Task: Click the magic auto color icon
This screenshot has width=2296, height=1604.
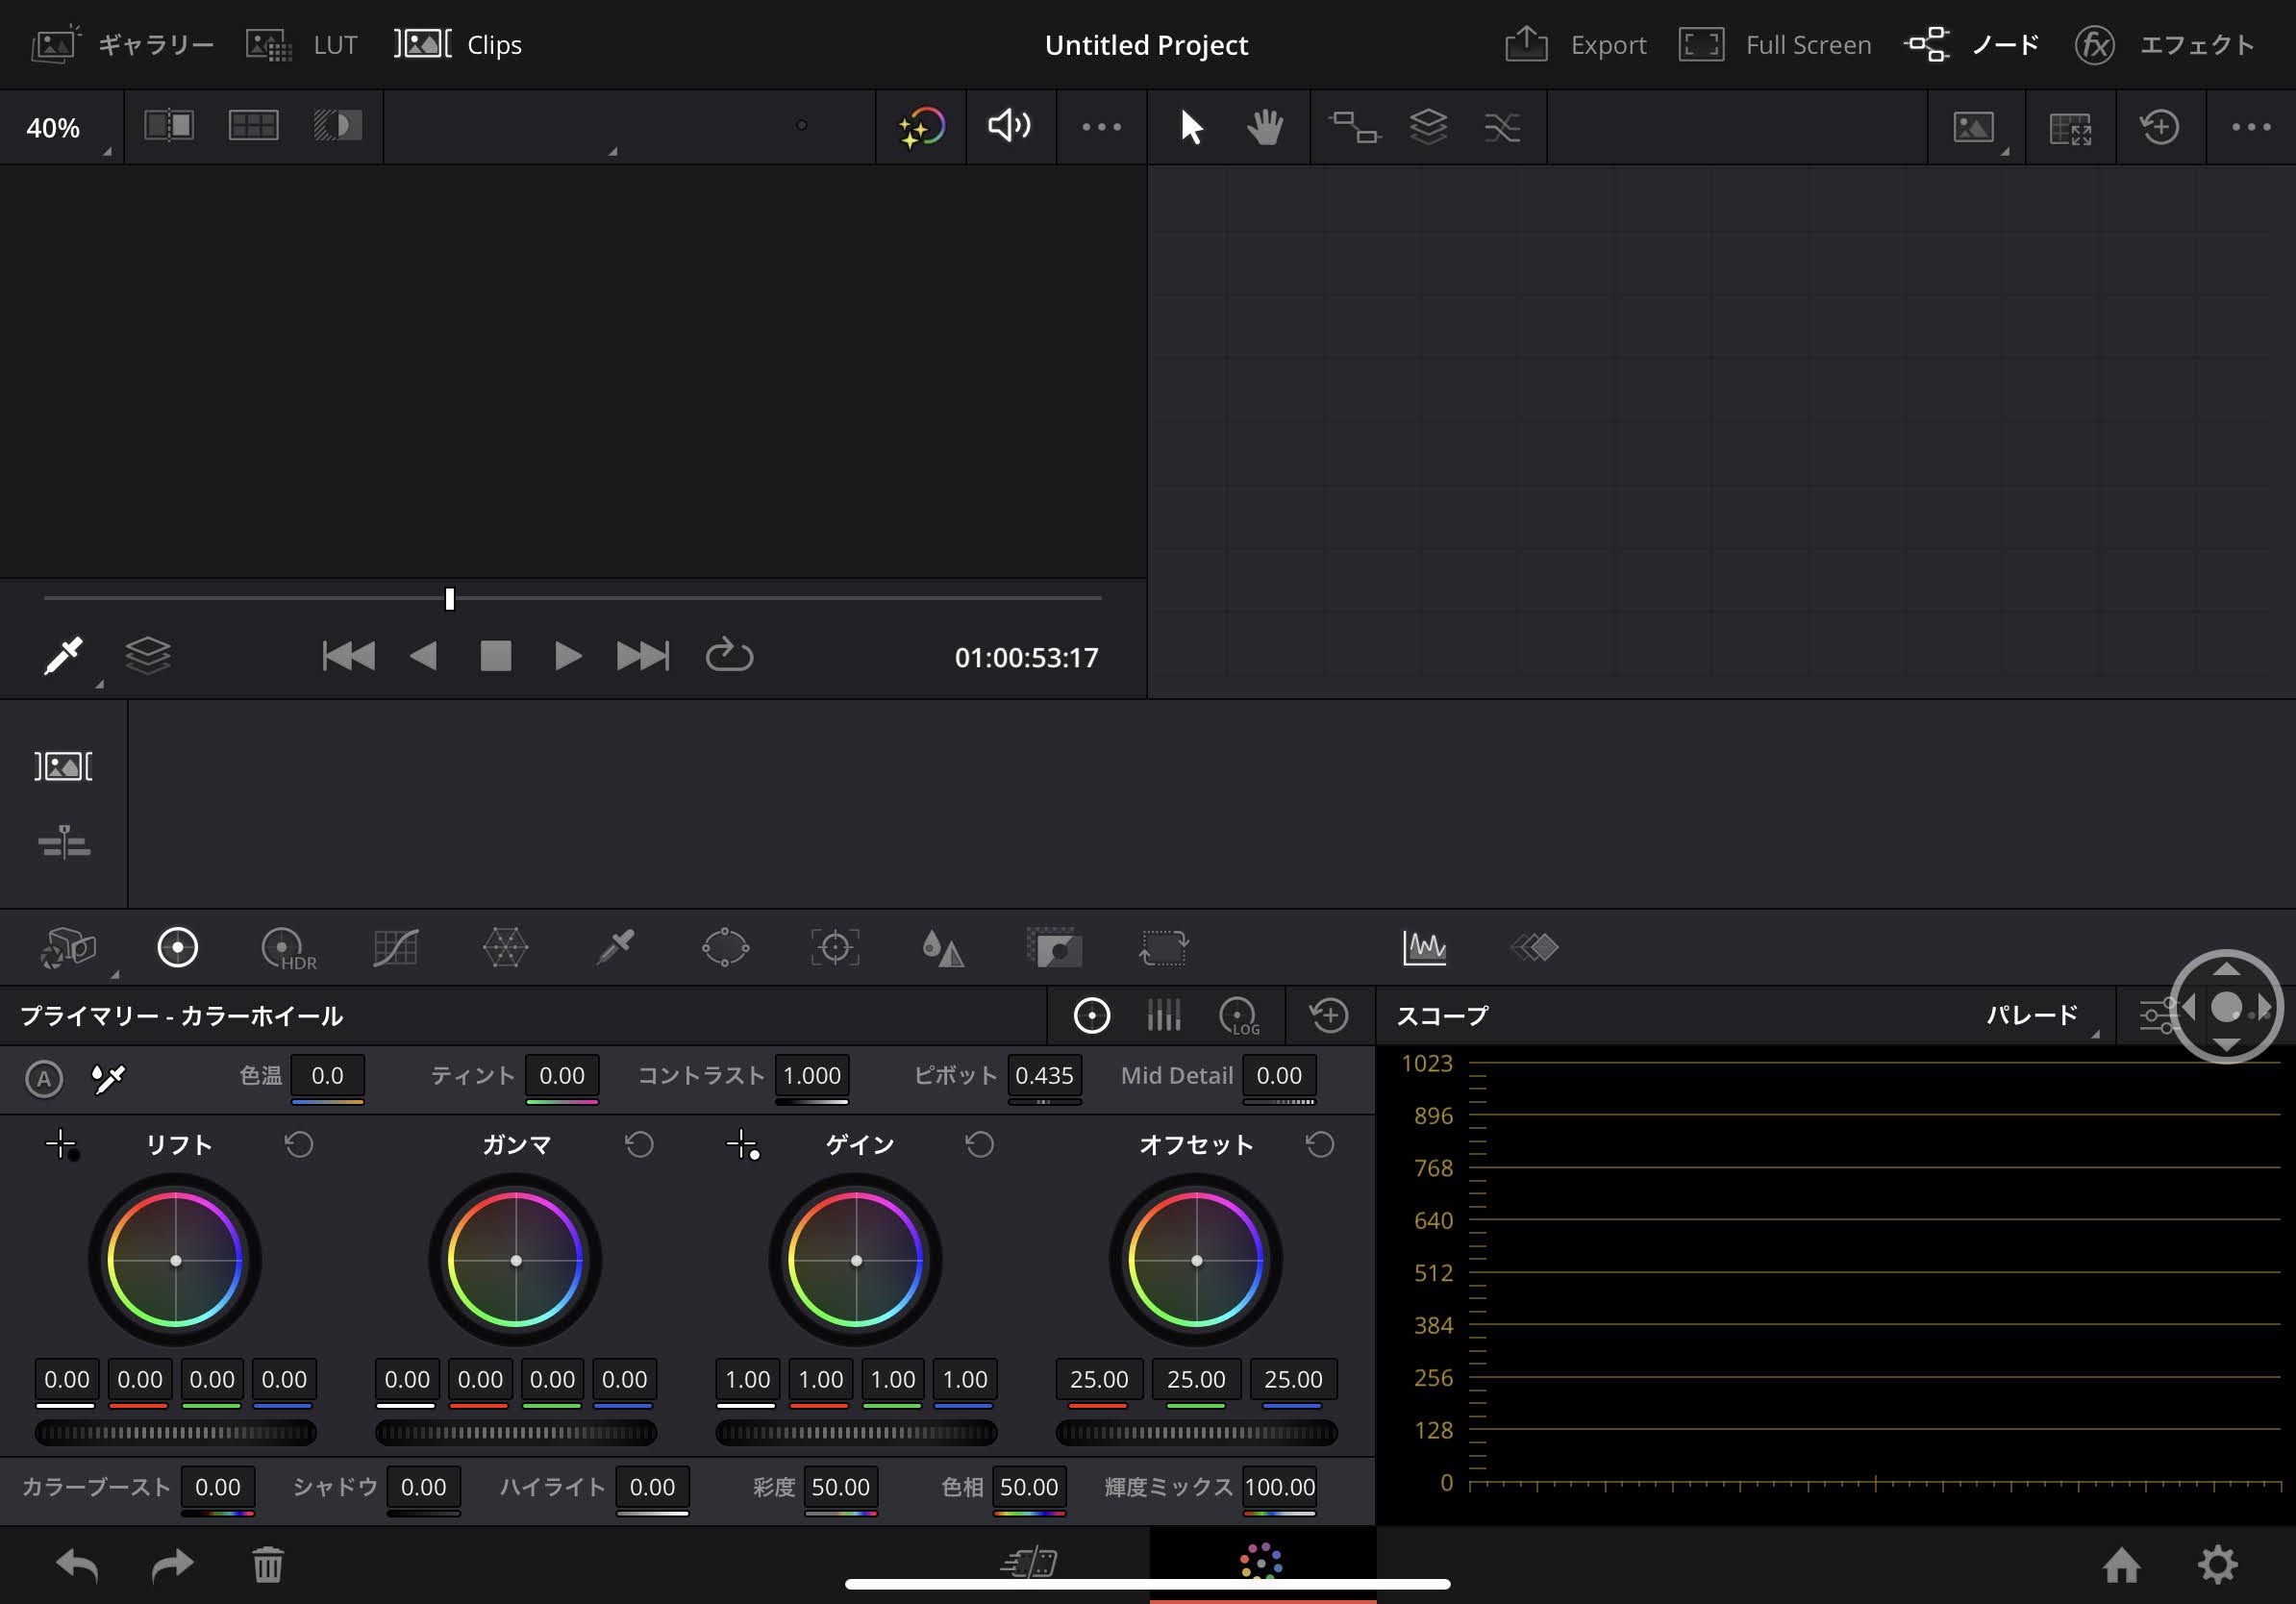Action: 921,127
